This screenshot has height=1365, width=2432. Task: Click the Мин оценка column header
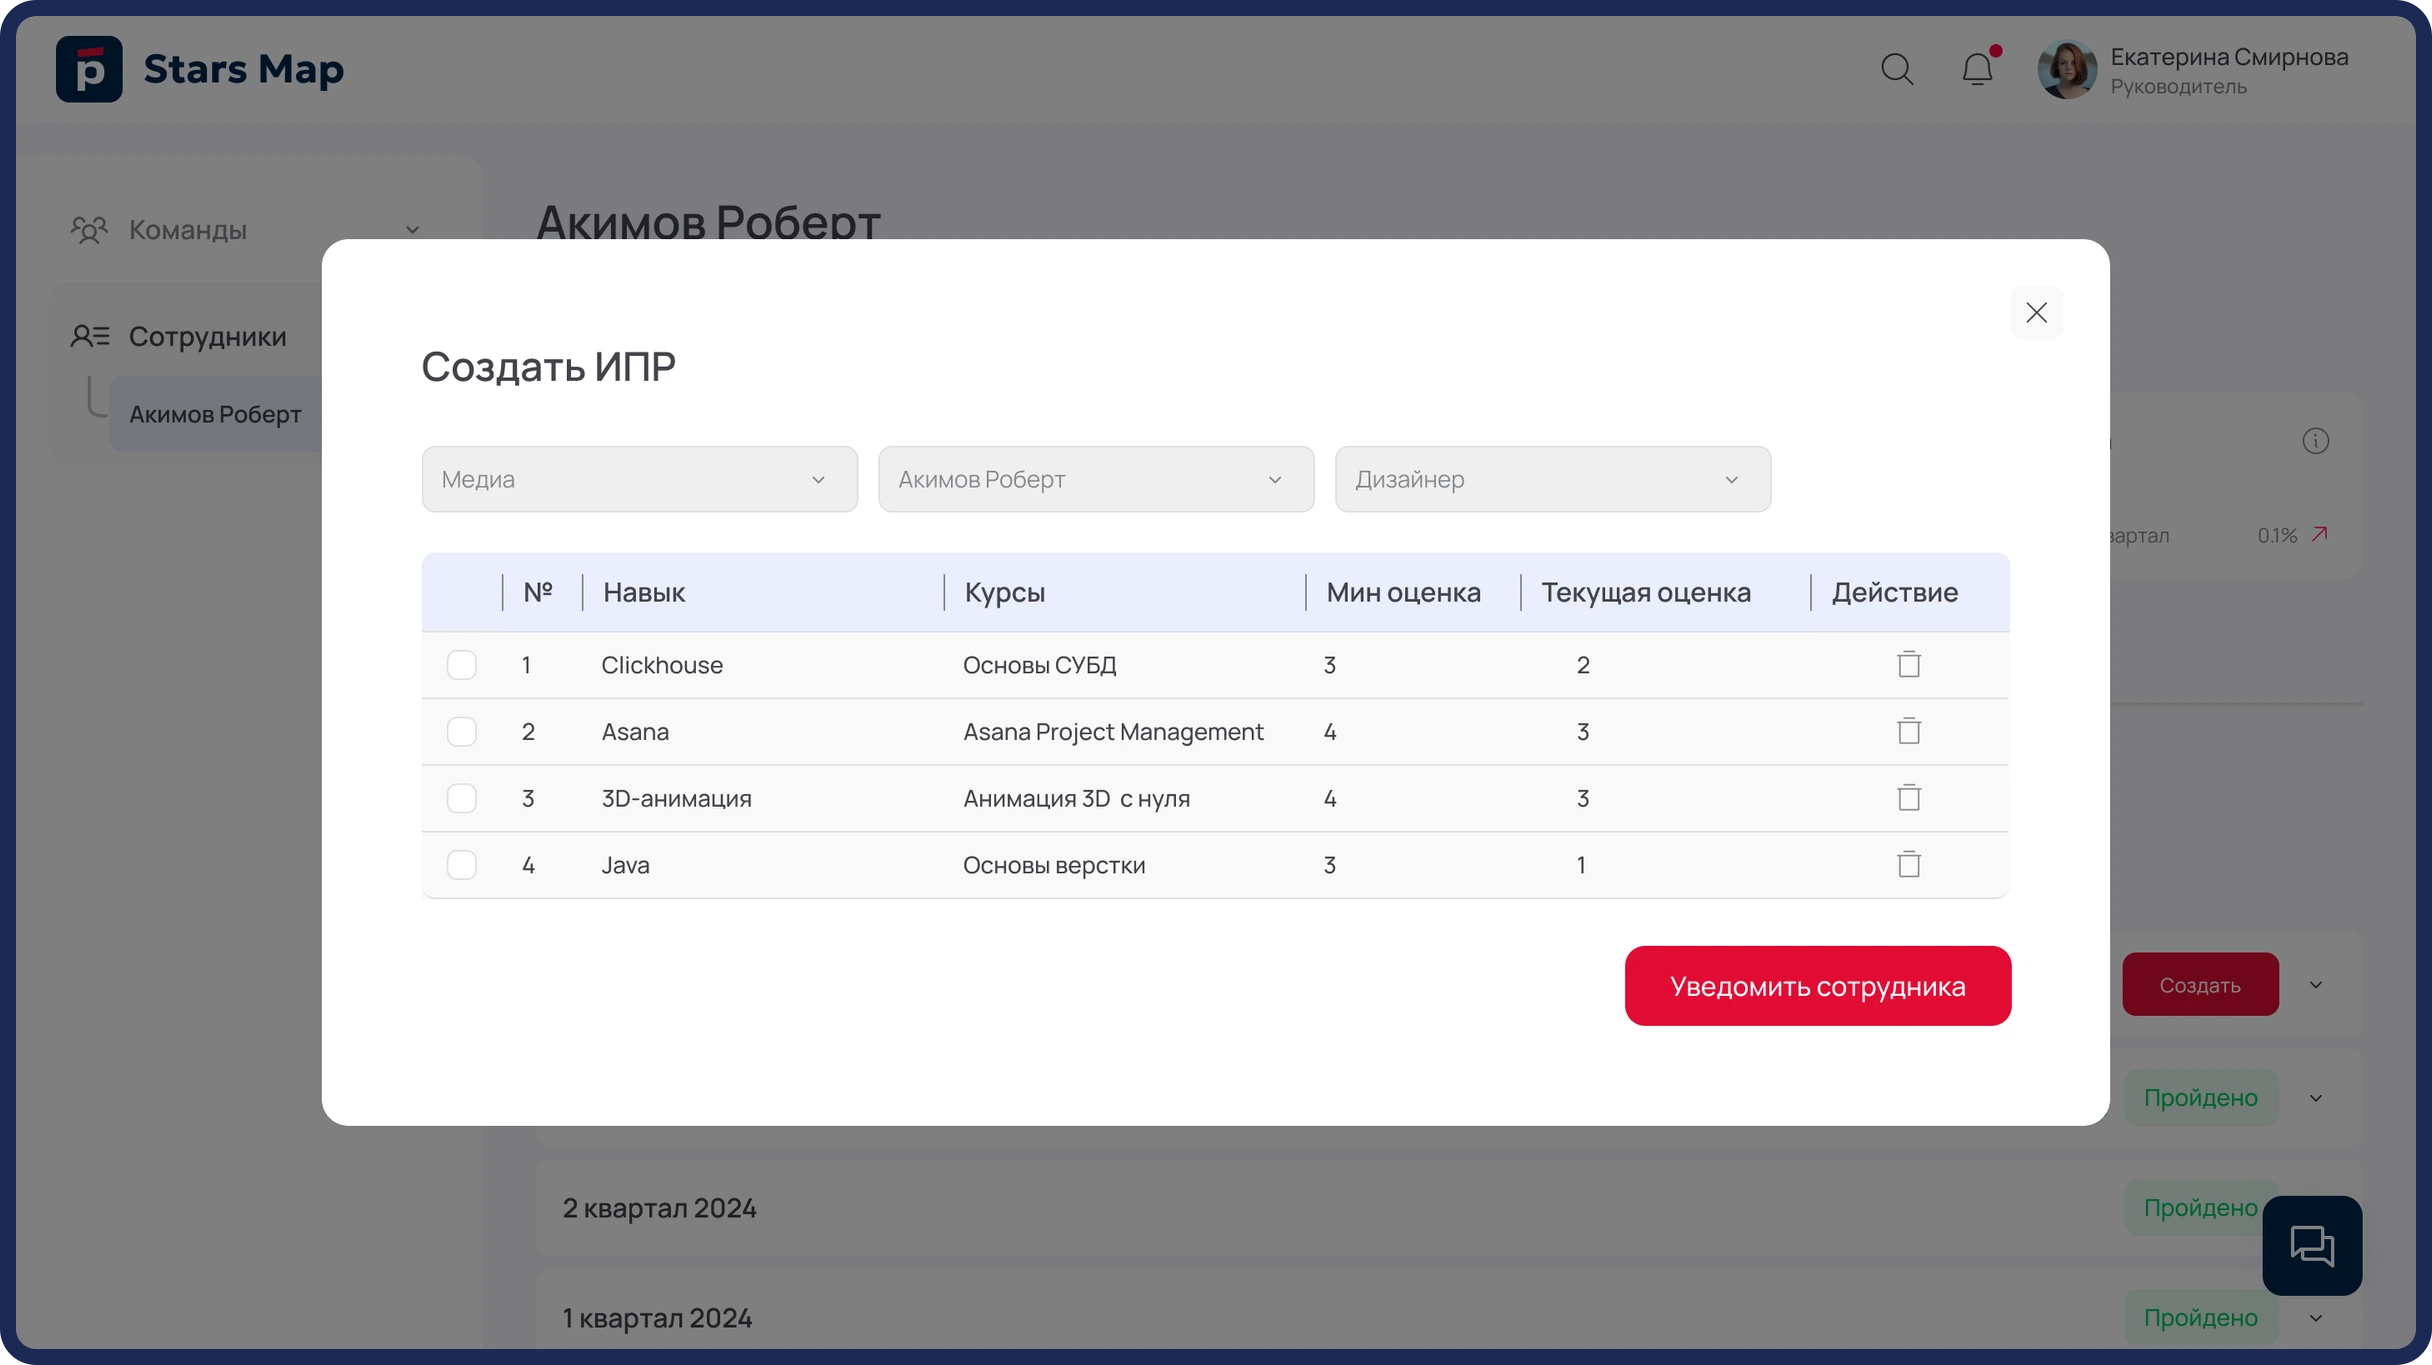[x=1403, y=592]
